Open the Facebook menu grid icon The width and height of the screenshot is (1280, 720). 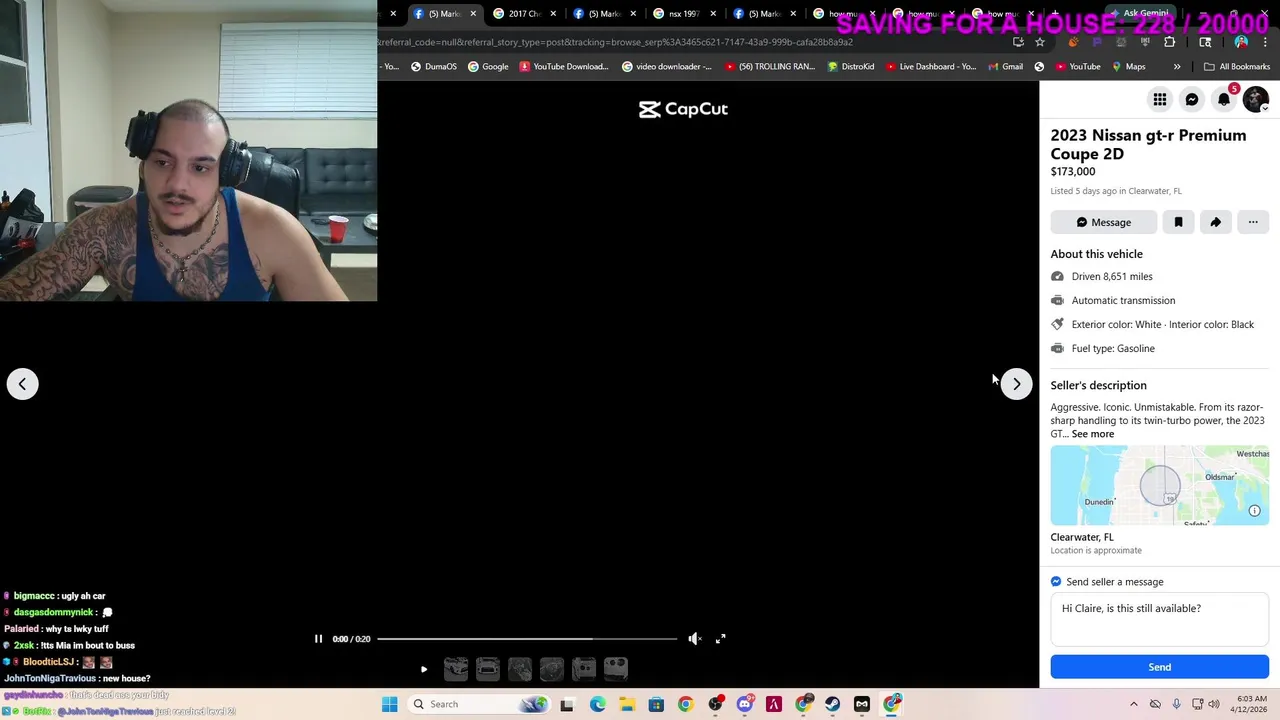pos(1160,99)
